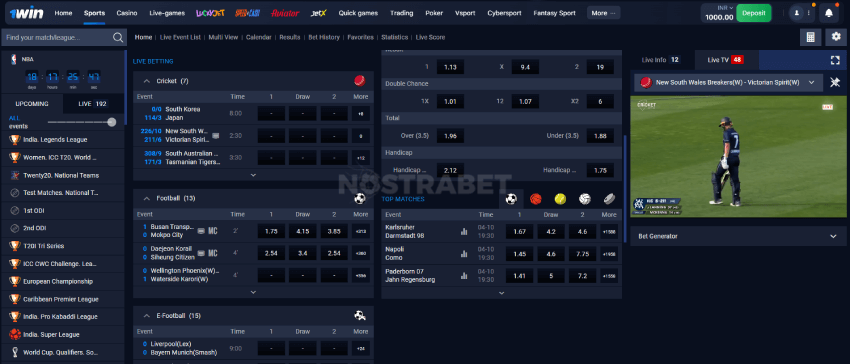The image size is (850, 364).
Task: Open Cybersport section
Action: click(505, 13)
